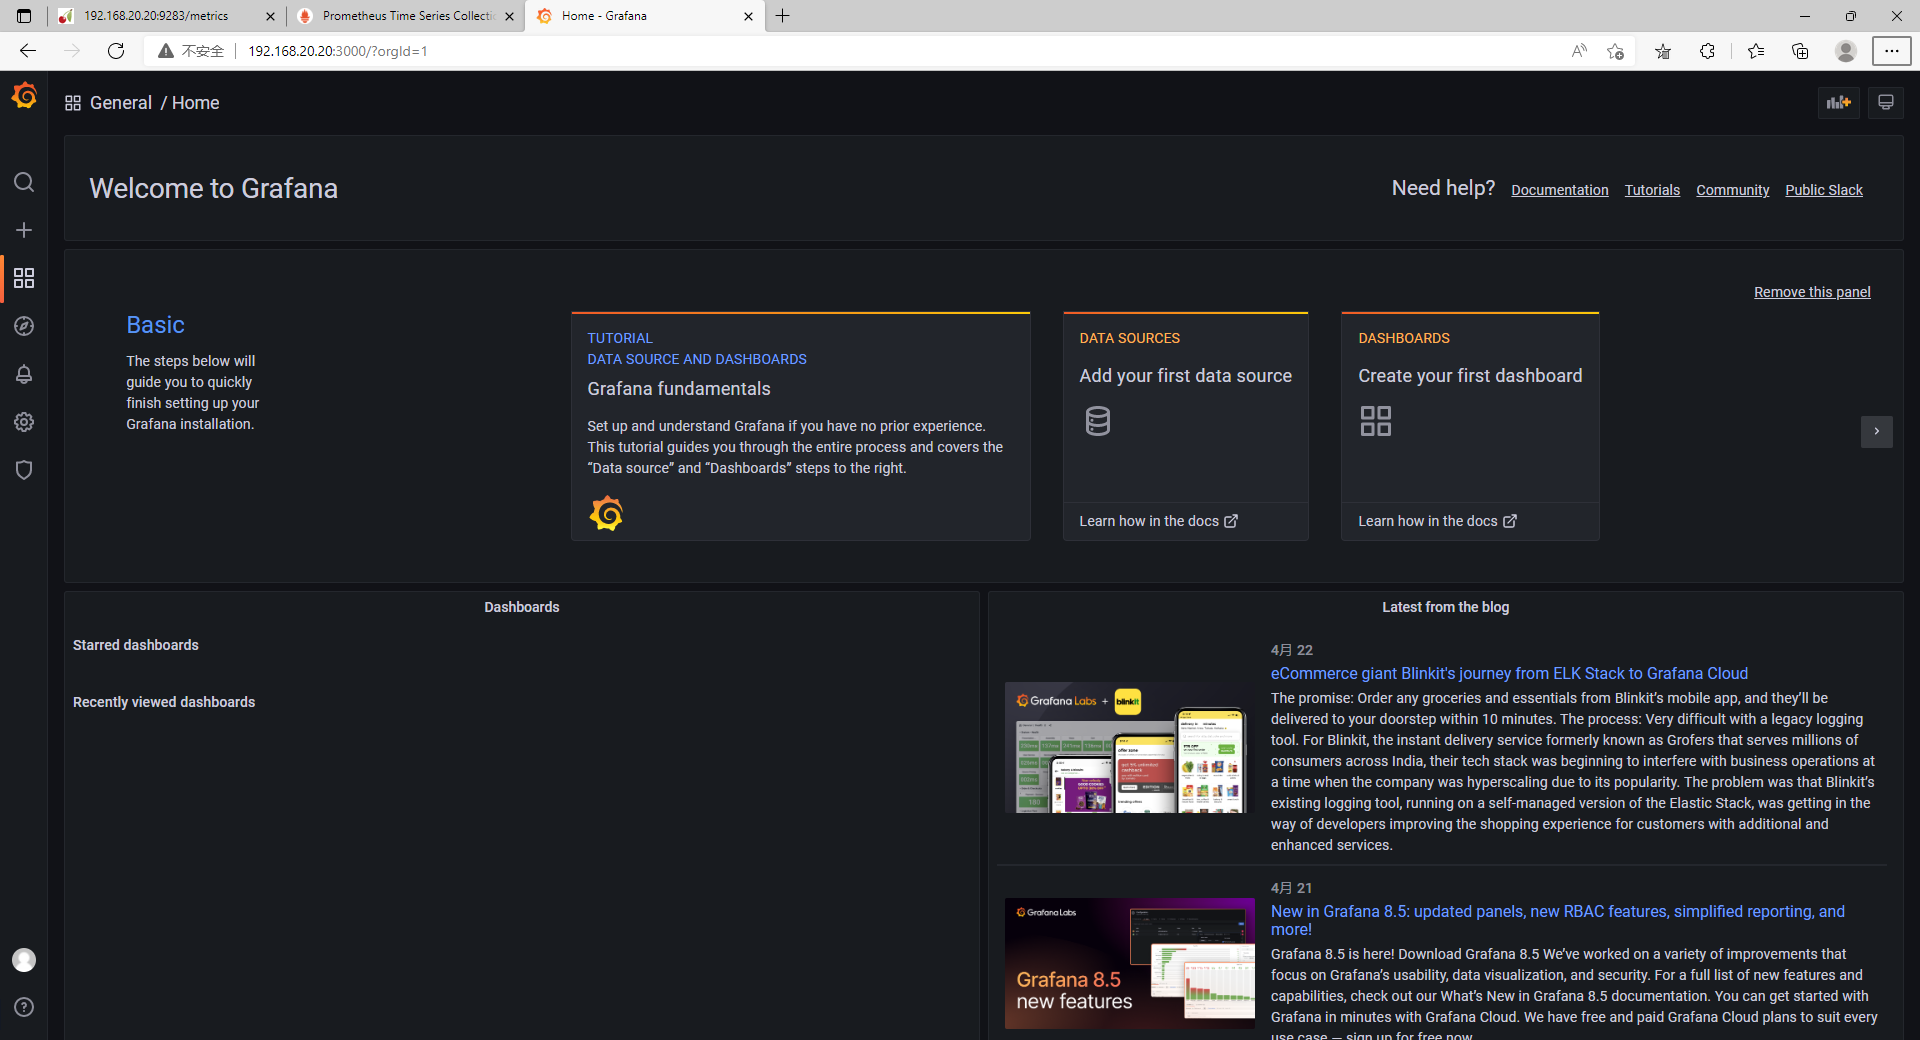Open the Help question mark icon
Viewport: 1920px width, 1040px height.
pyautogui.click(x=24, y=1007)
